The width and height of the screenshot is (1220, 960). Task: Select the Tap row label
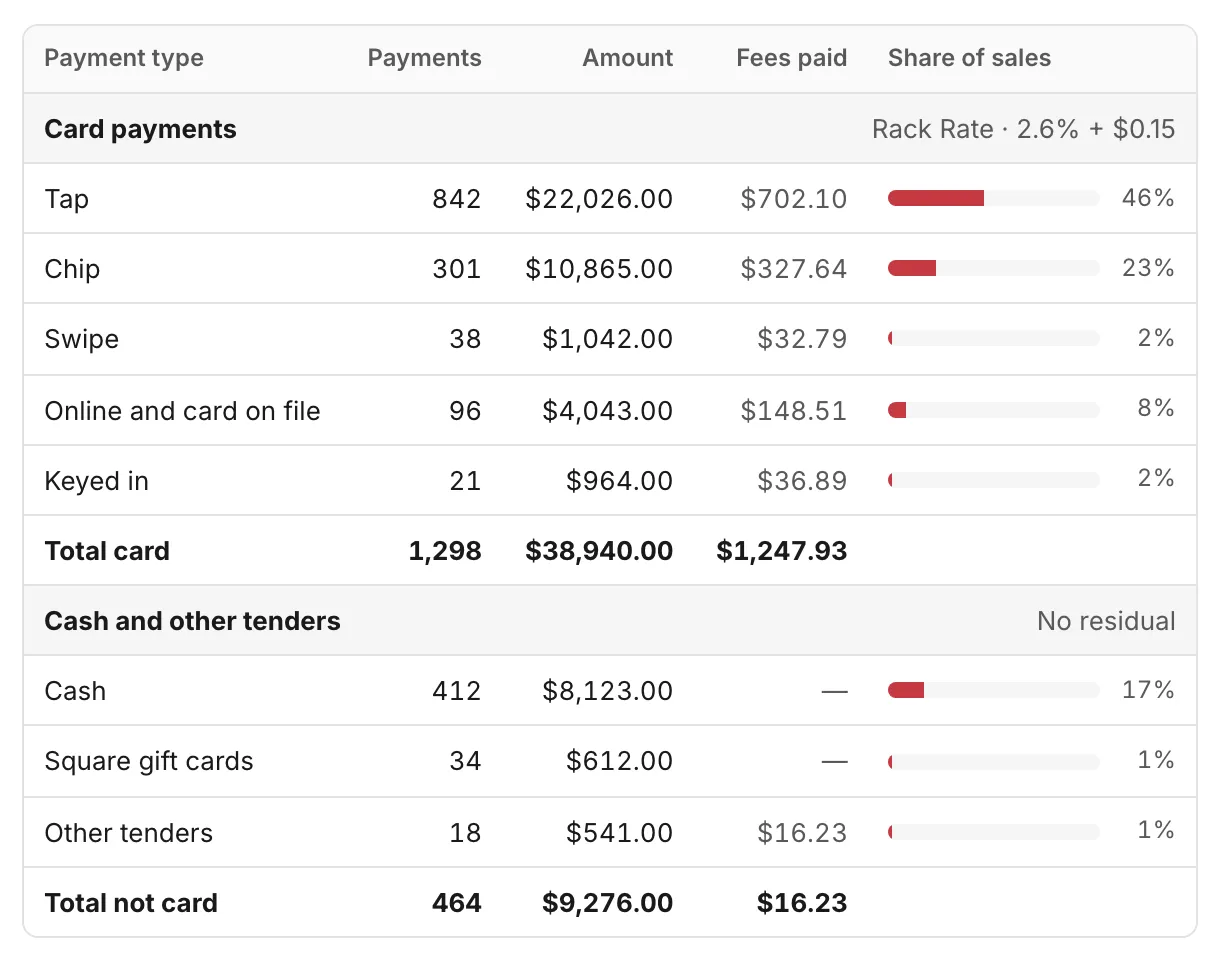click(x=67, y=199)
